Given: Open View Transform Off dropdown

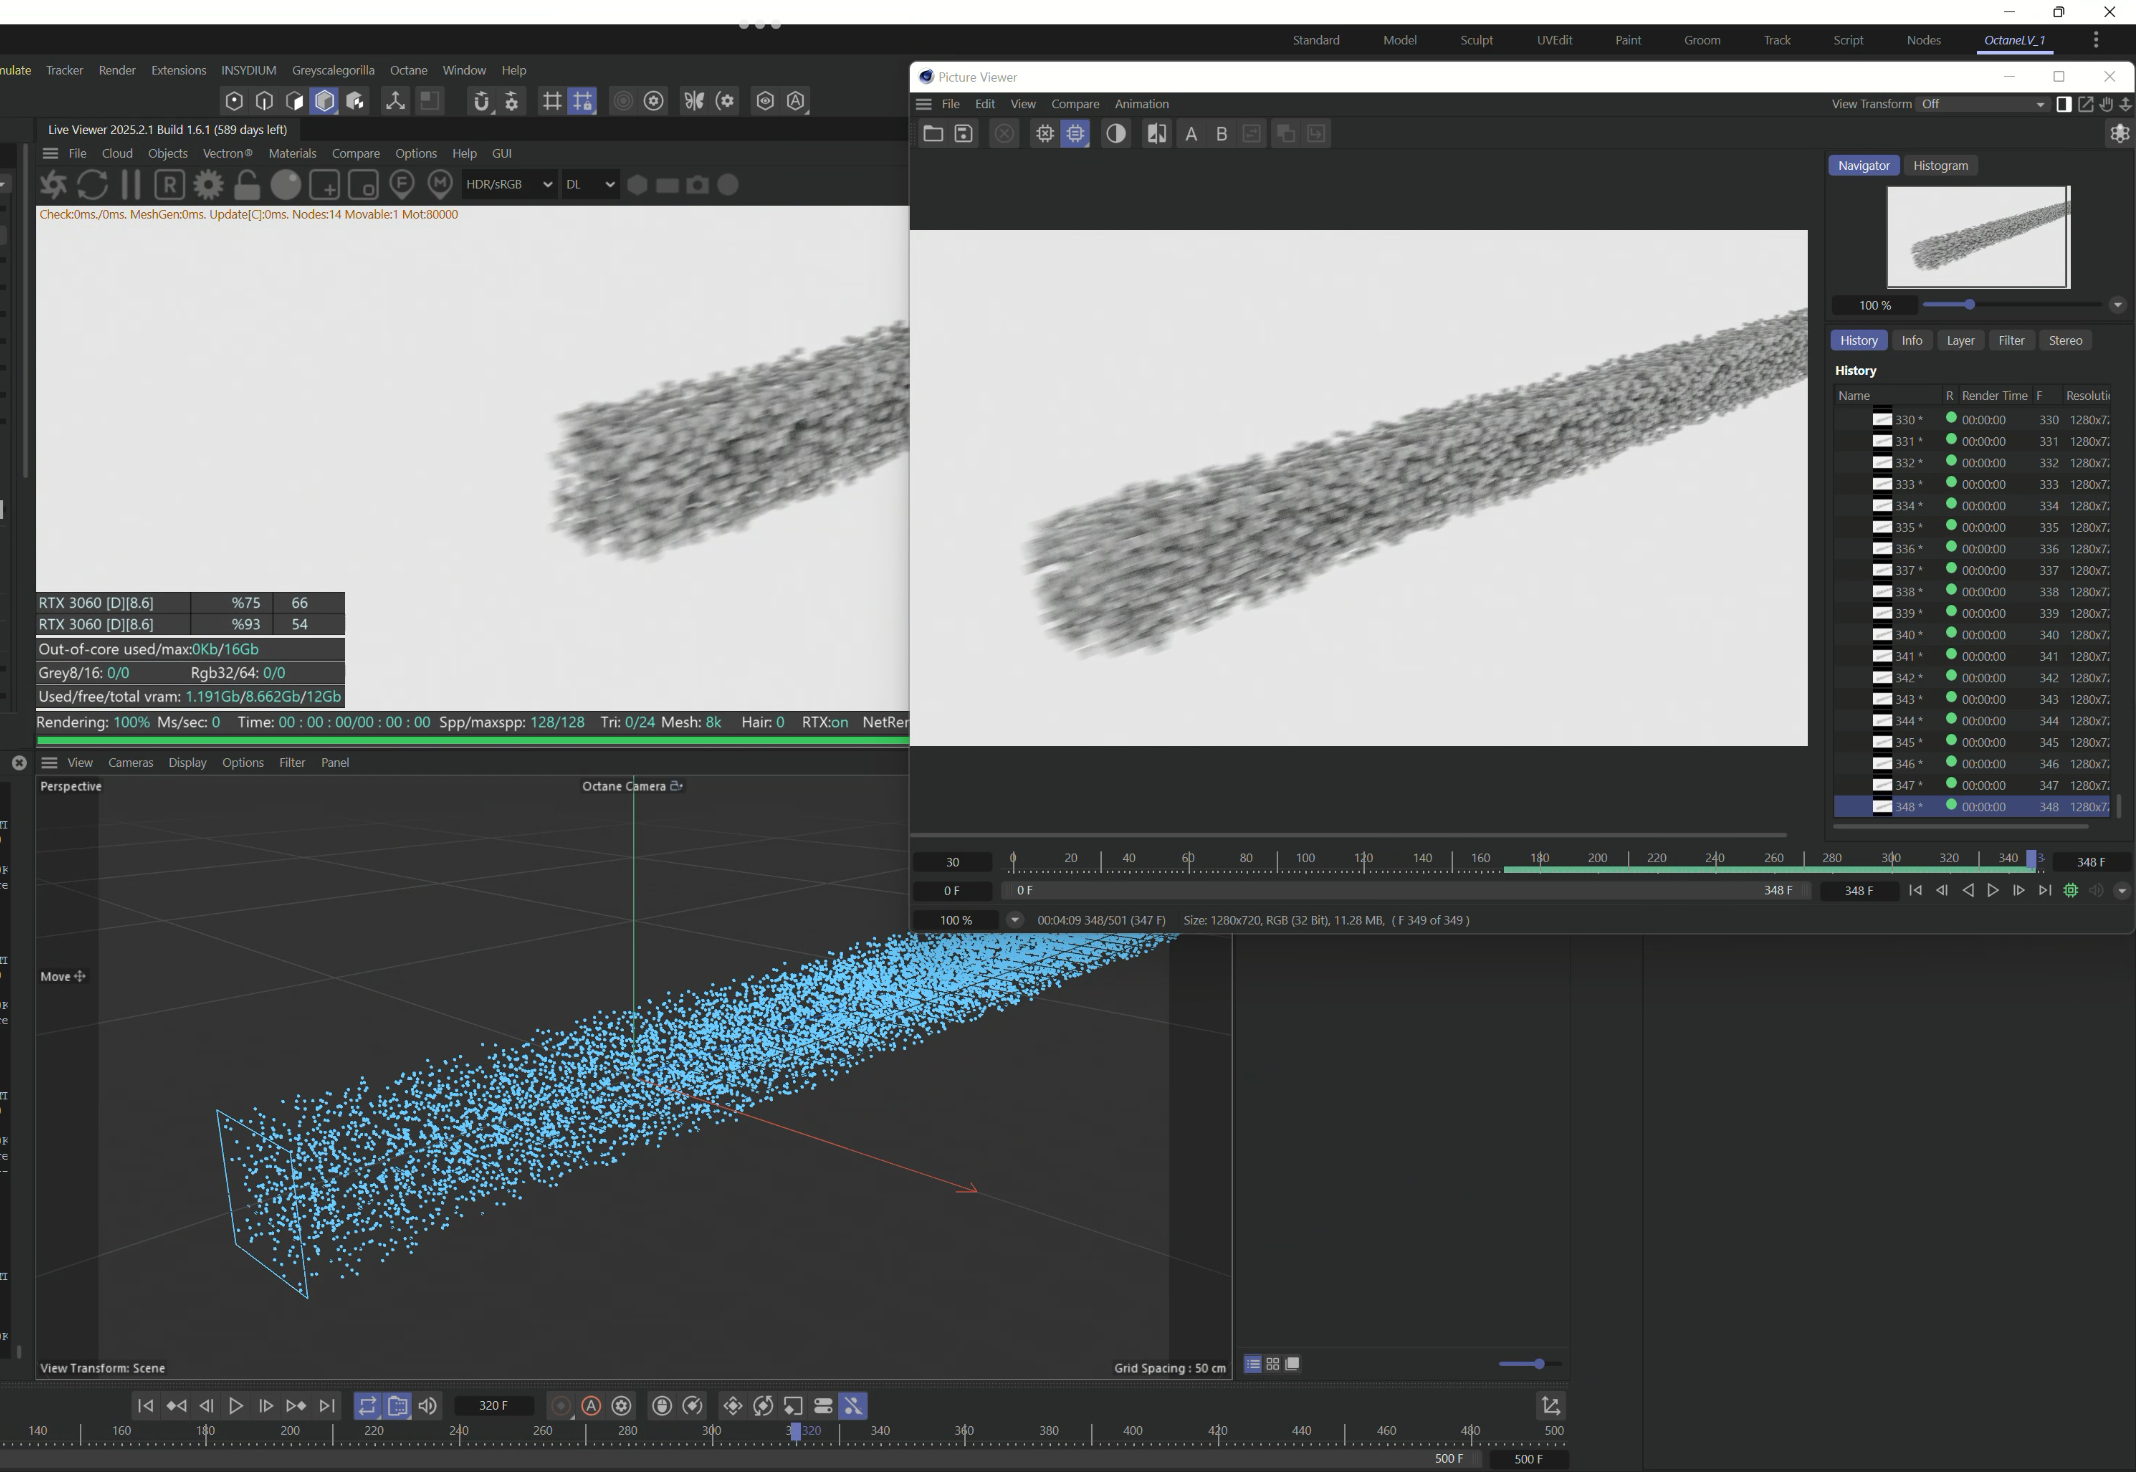Looking at the screenshot, I should [x=1982, y=104].
